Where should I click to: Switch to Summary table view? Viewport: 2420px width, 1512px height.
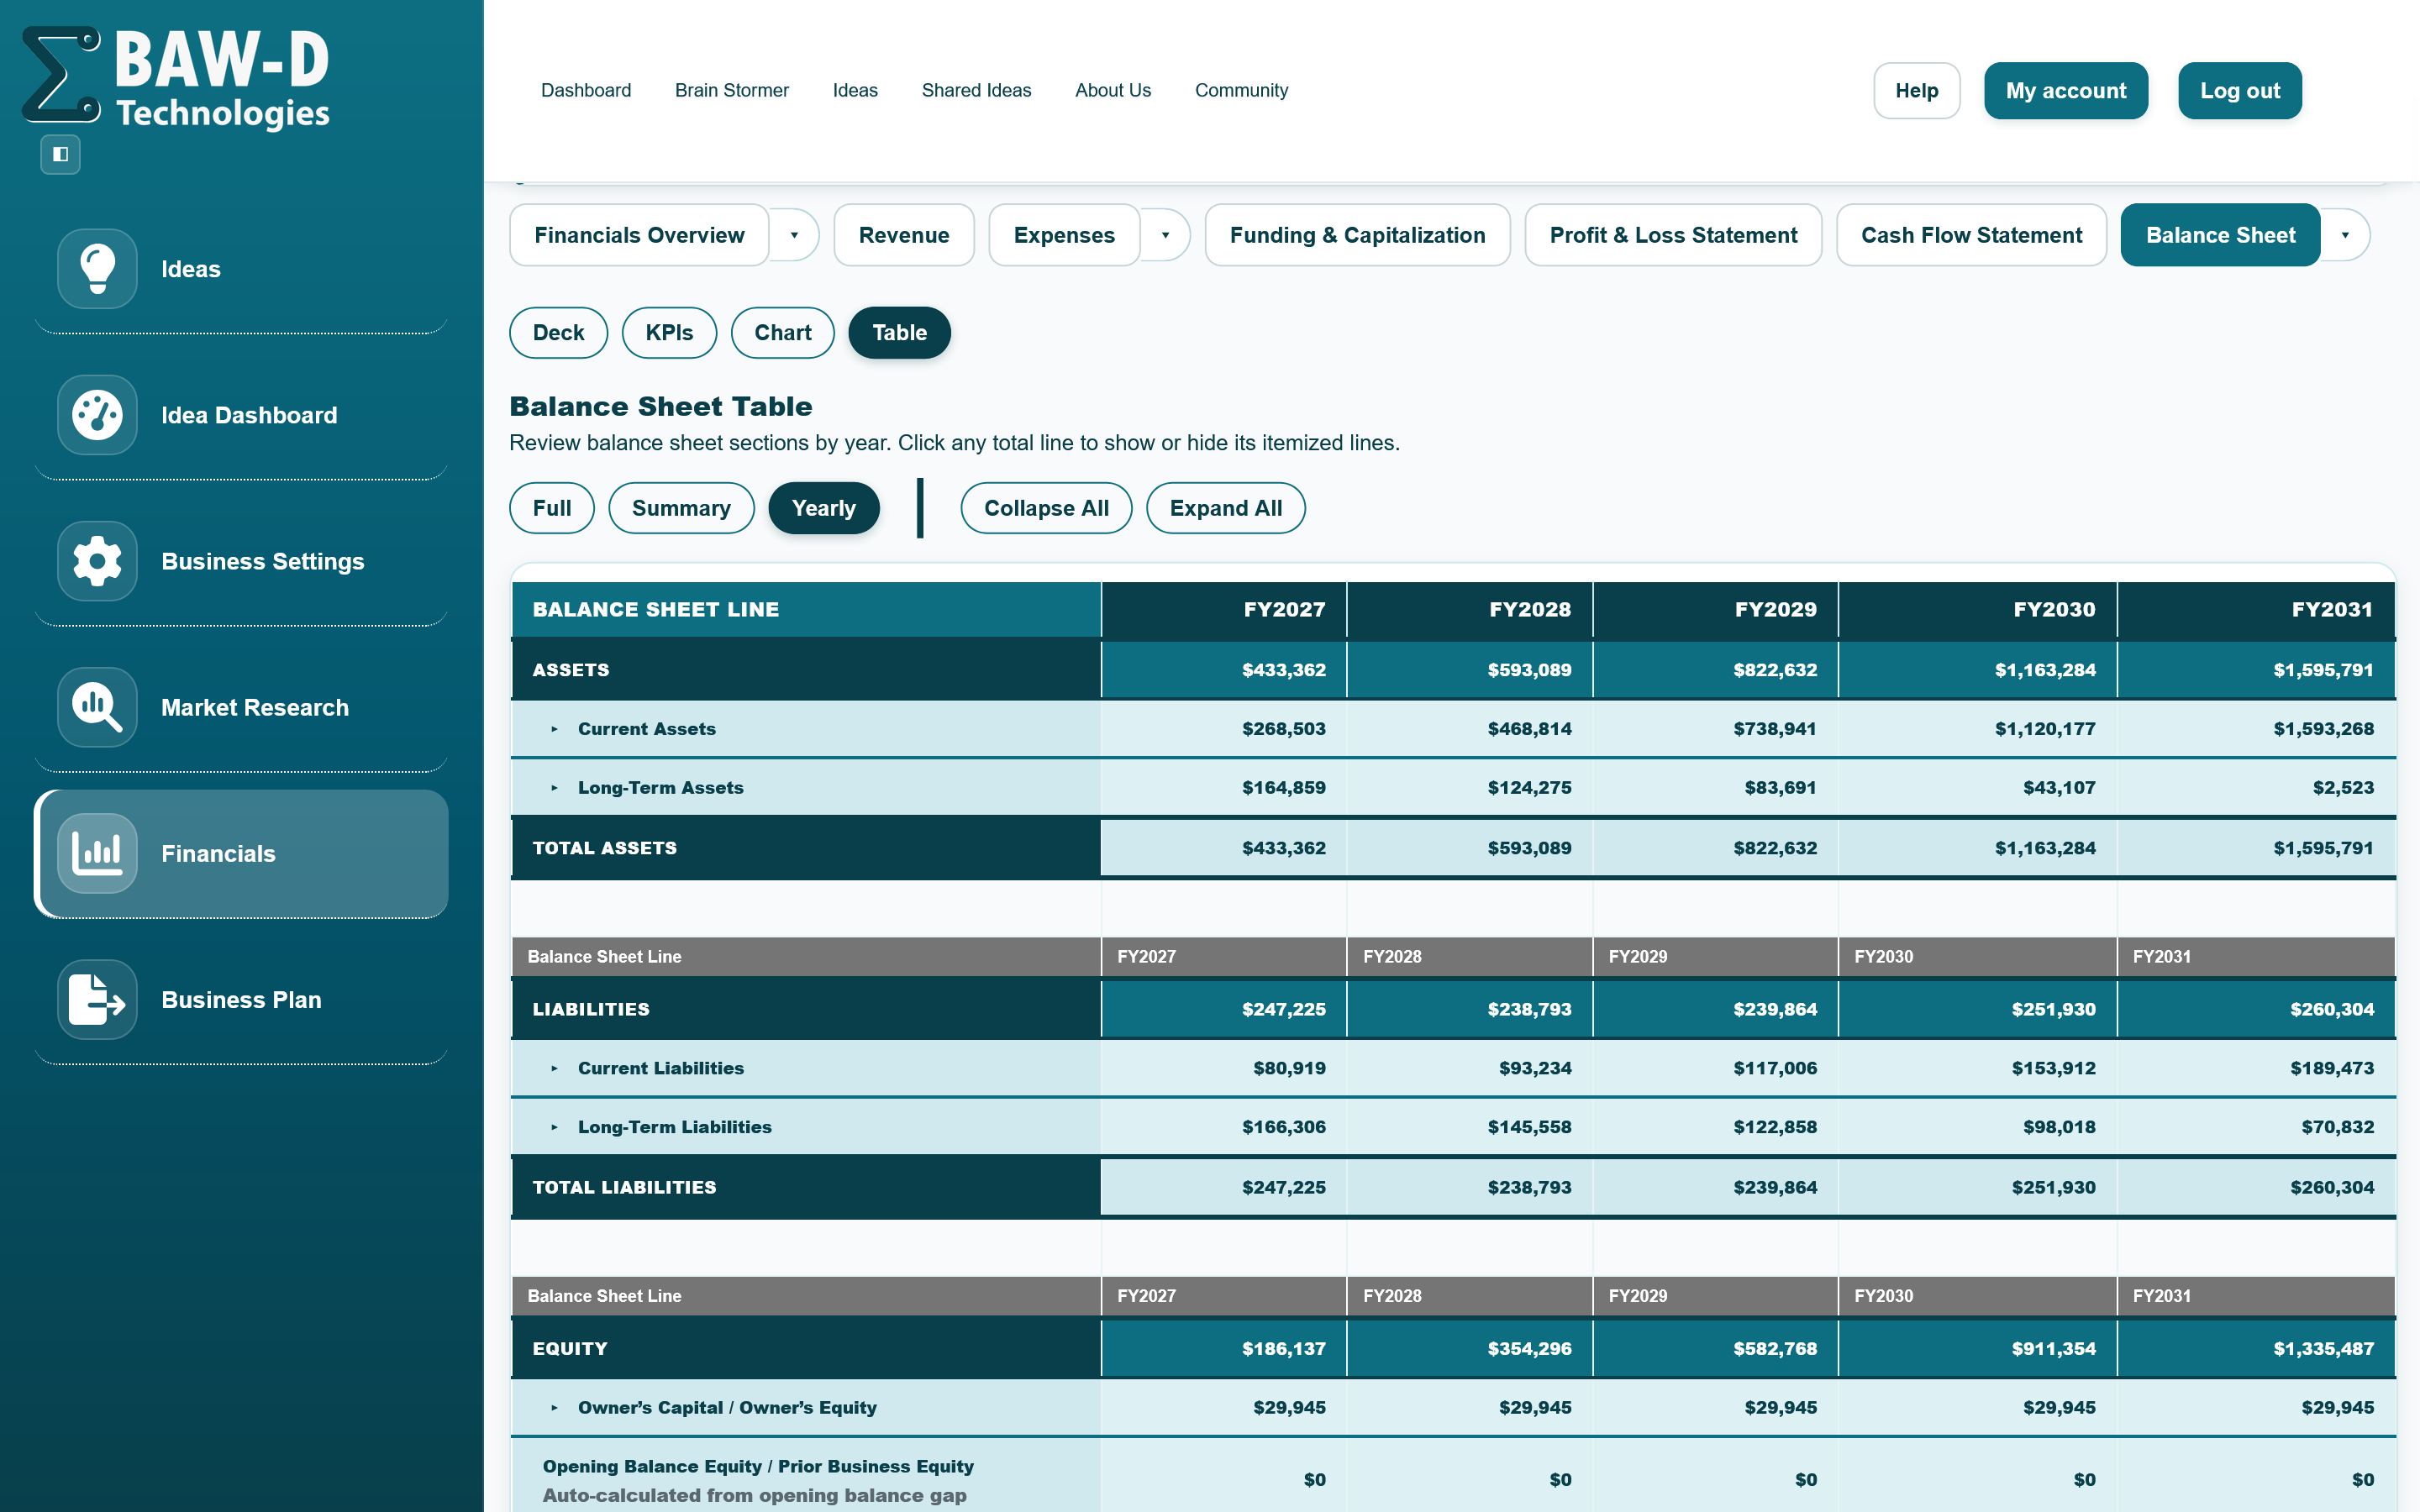[681, 508]
